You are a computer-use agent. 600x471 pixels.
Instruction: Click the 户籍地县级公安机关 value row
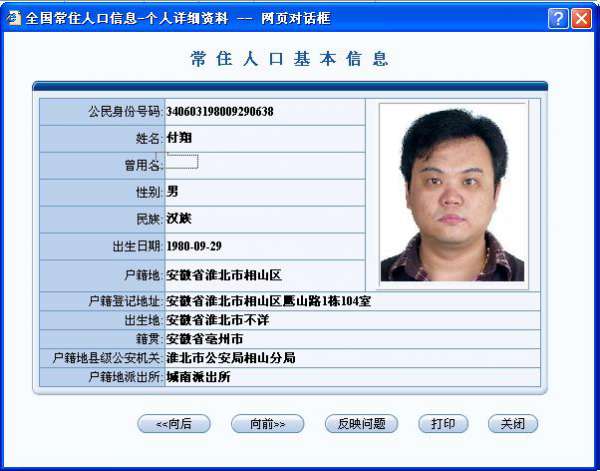(x=352, y=358)
